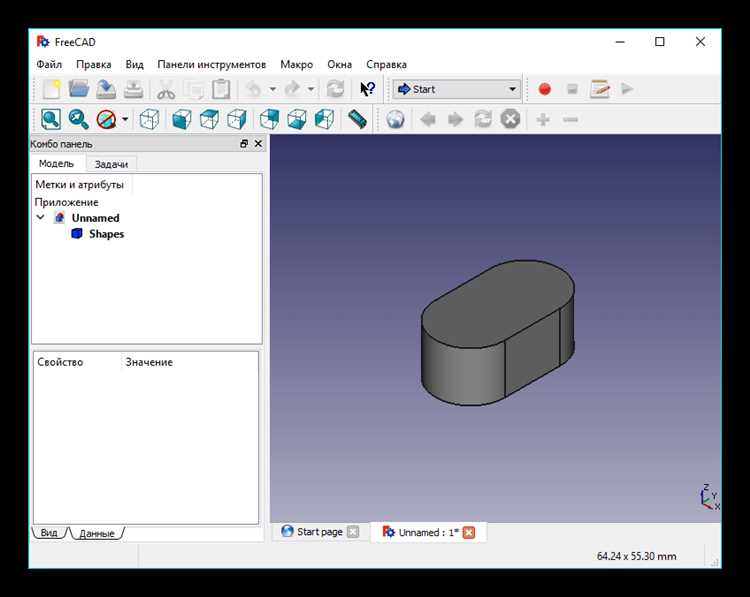Open the Окна menu
Viewport: 750px width, 597px height.
(340, 65)
